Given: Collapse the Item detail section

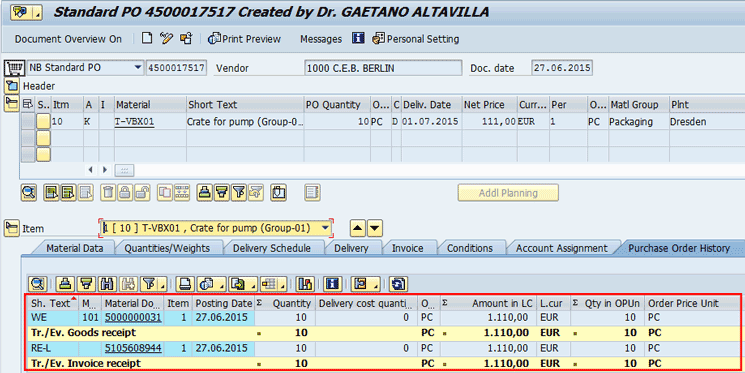Looking at the screenshot, I should 12,228.
